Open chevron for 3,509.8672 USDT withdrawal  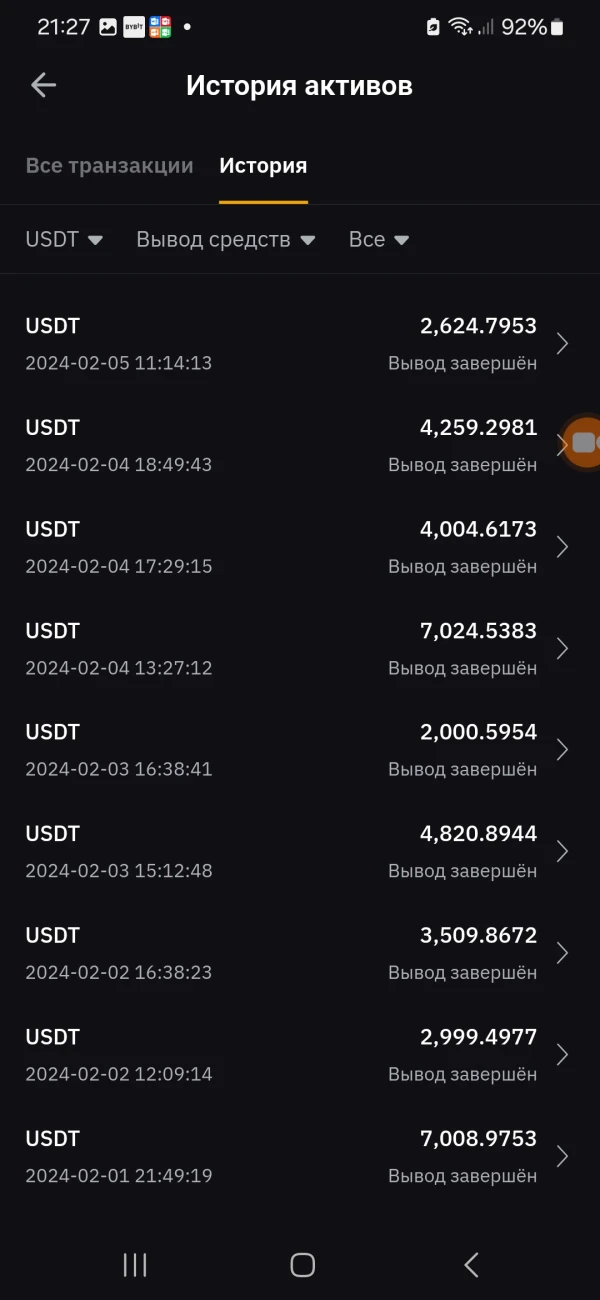pyautogui.click(x=562, y=953)
